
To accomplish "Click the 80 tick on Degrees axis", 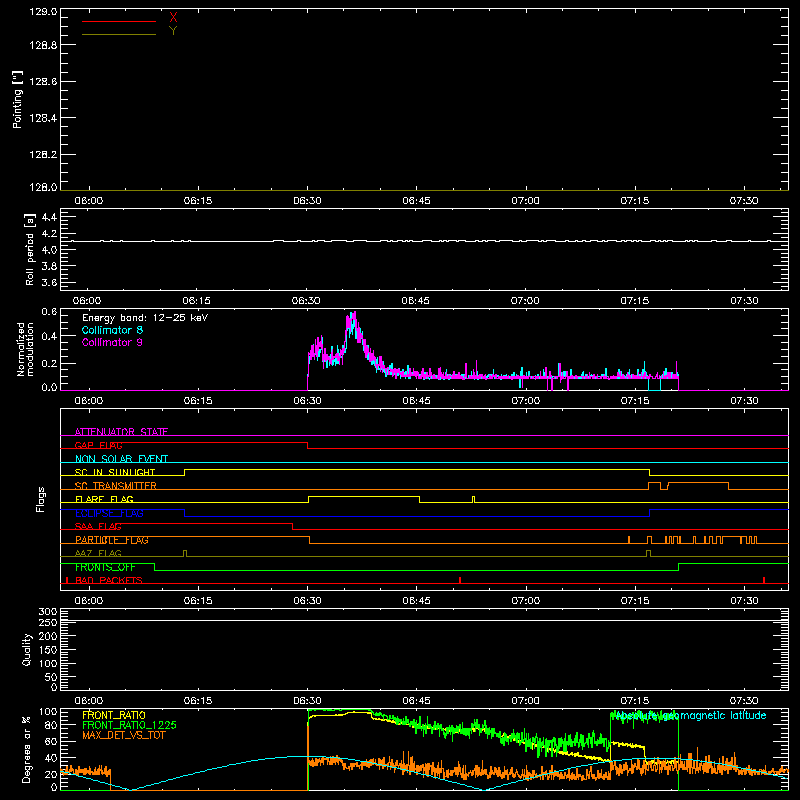I will (51, 725).
